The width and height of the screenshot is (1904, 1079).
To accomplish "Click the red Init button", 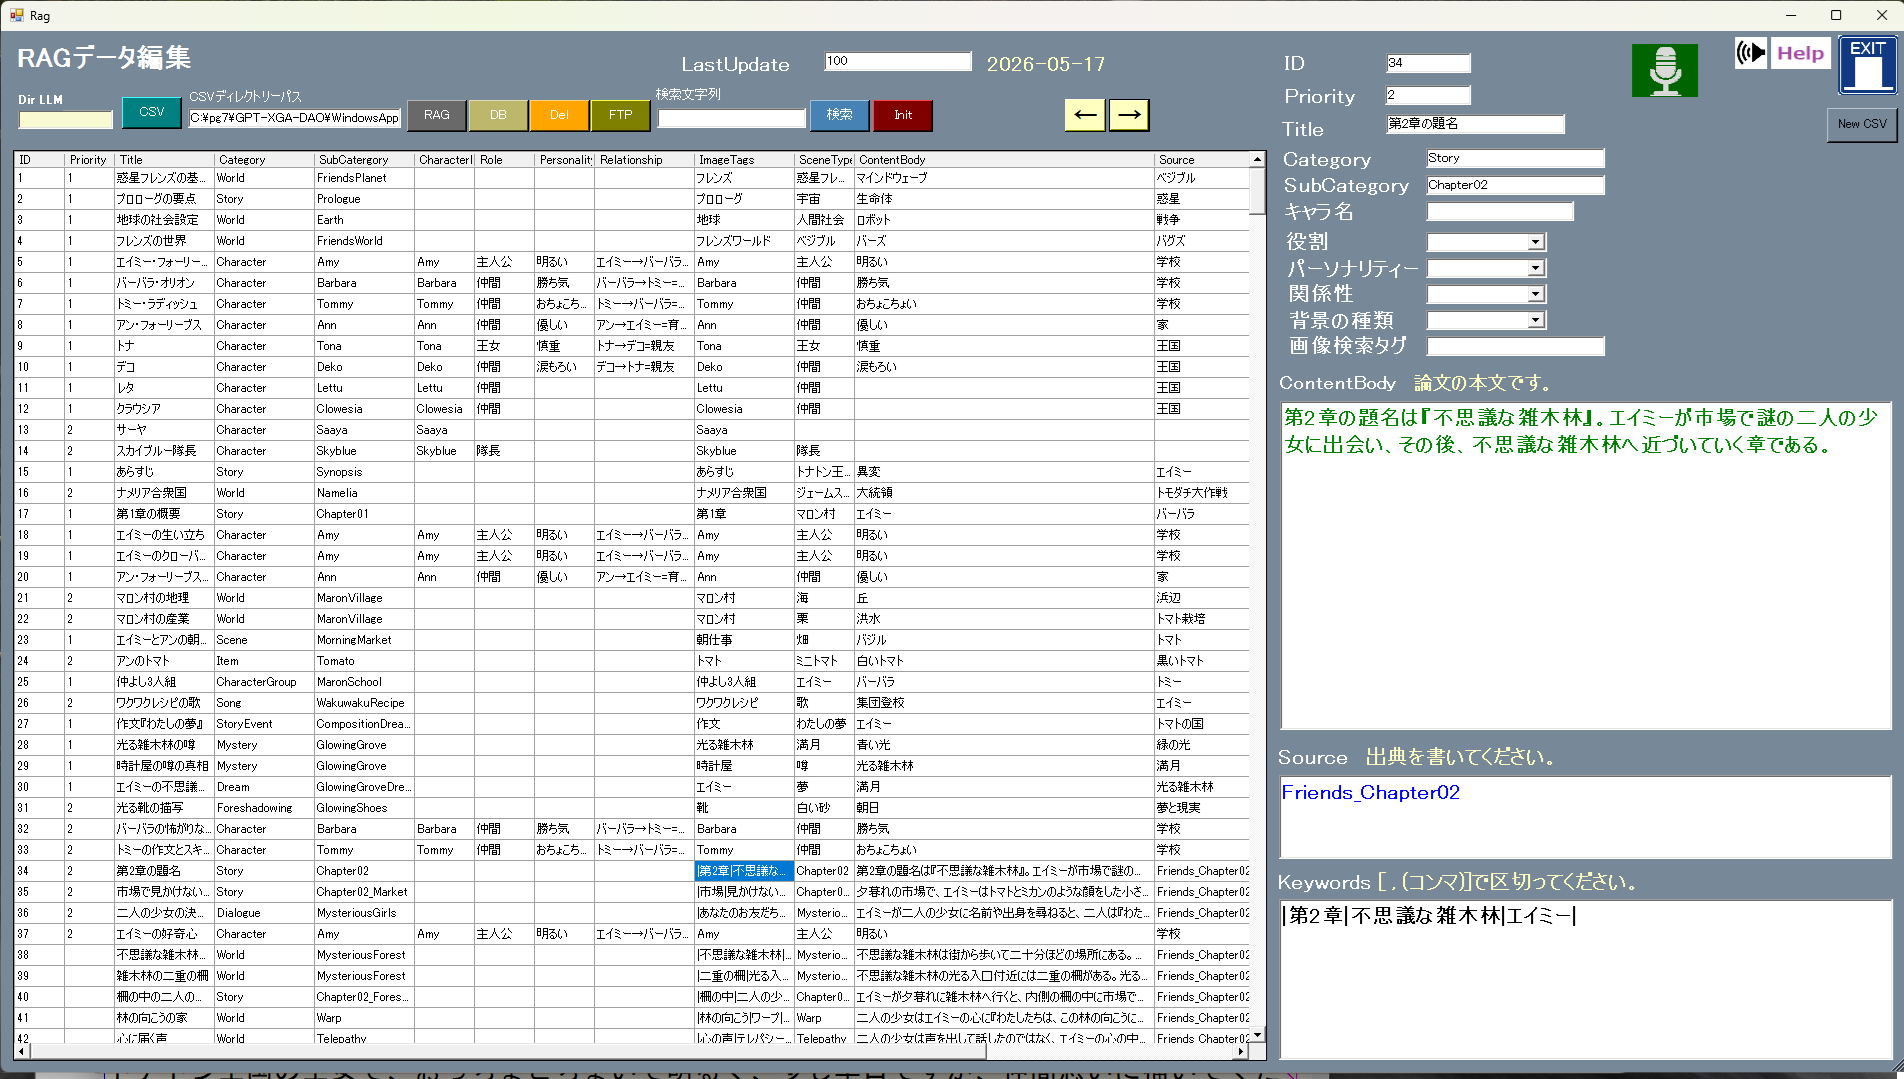I will 902,115.
